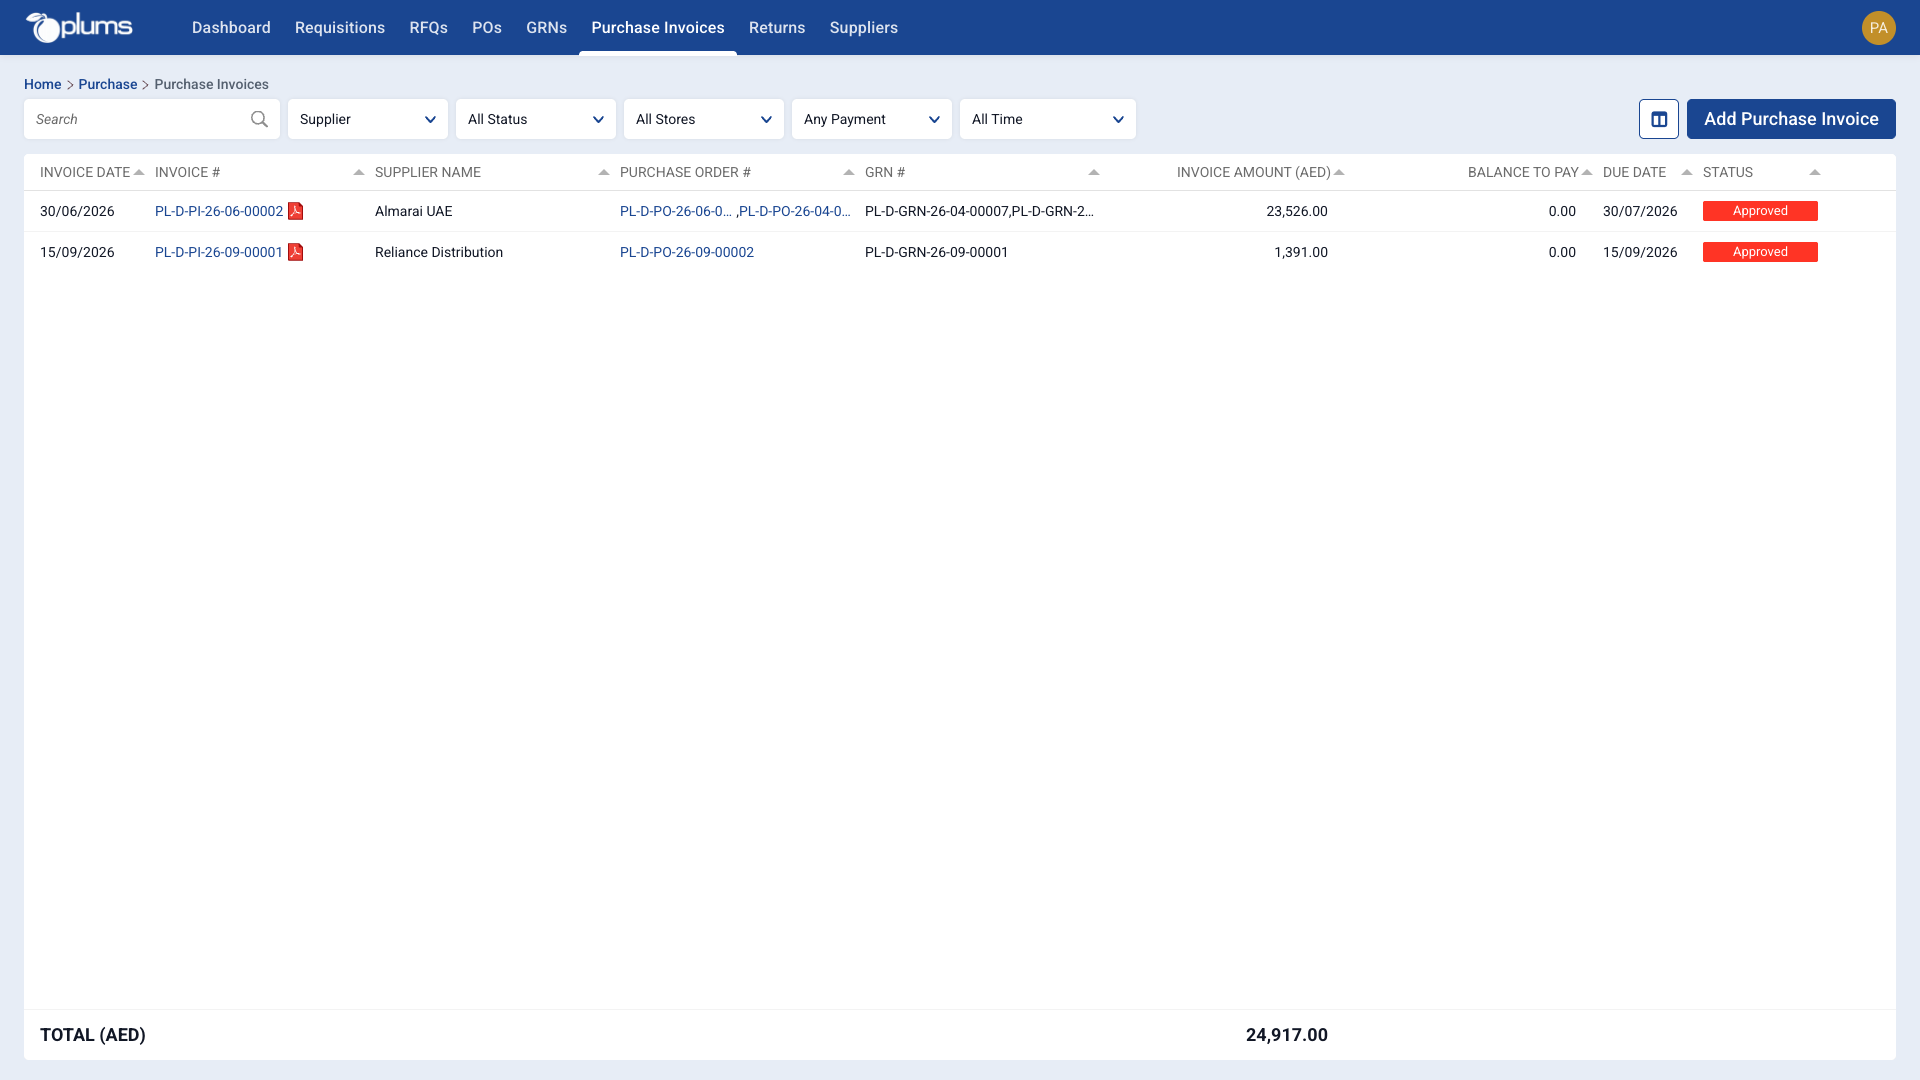Click Home breadcrumb link
1920x1080 pixels.
[x=43, y=84]
